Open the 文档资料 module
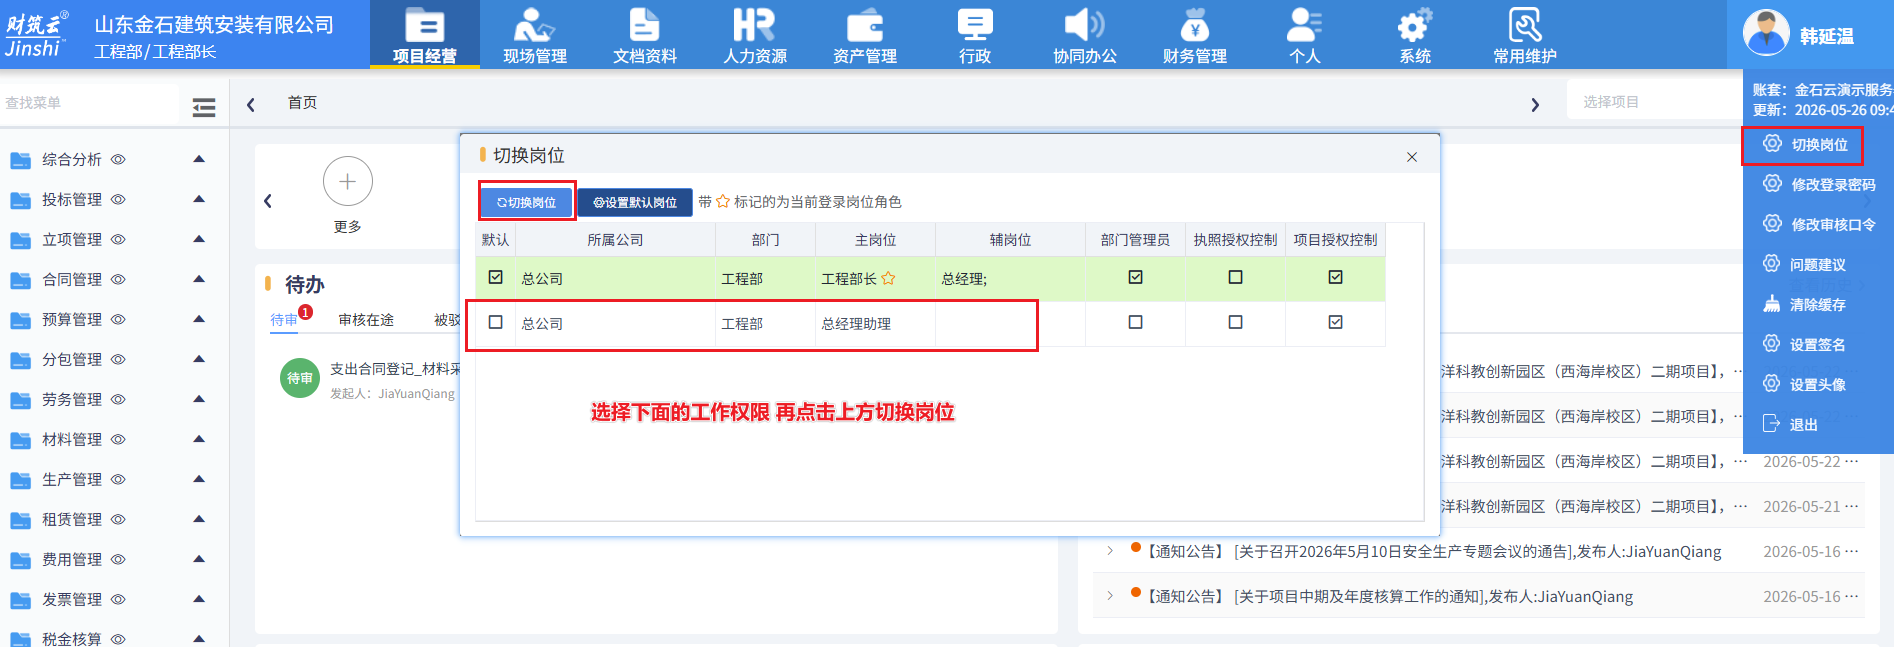 (645, 35)
